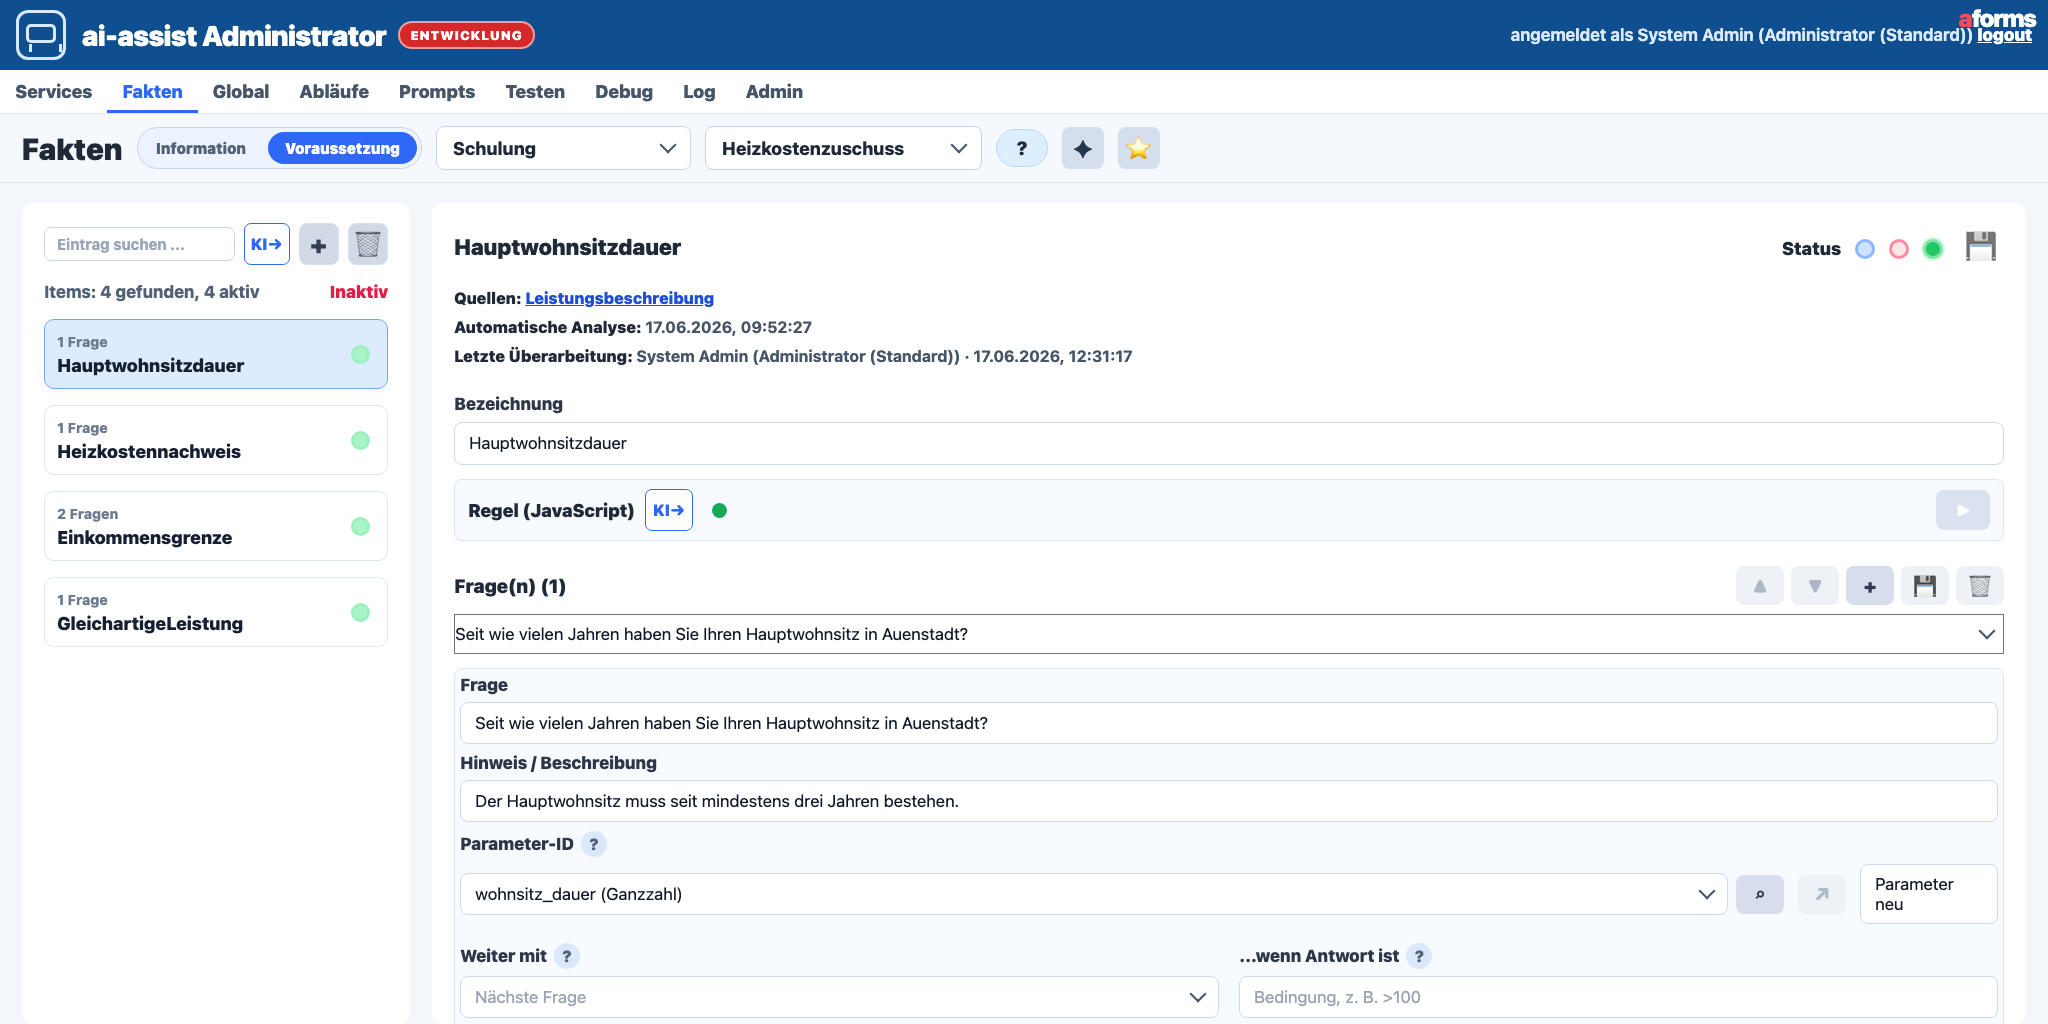Add a new entry with the plus icon in list panel
Image resolution: width=2048 pixels, height=1024 pixels.
pos(319,244)
